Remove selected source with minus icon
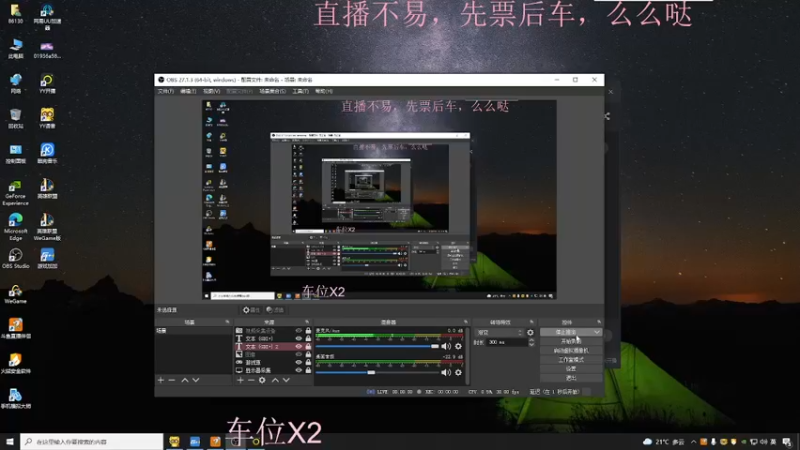 (251, 380)
